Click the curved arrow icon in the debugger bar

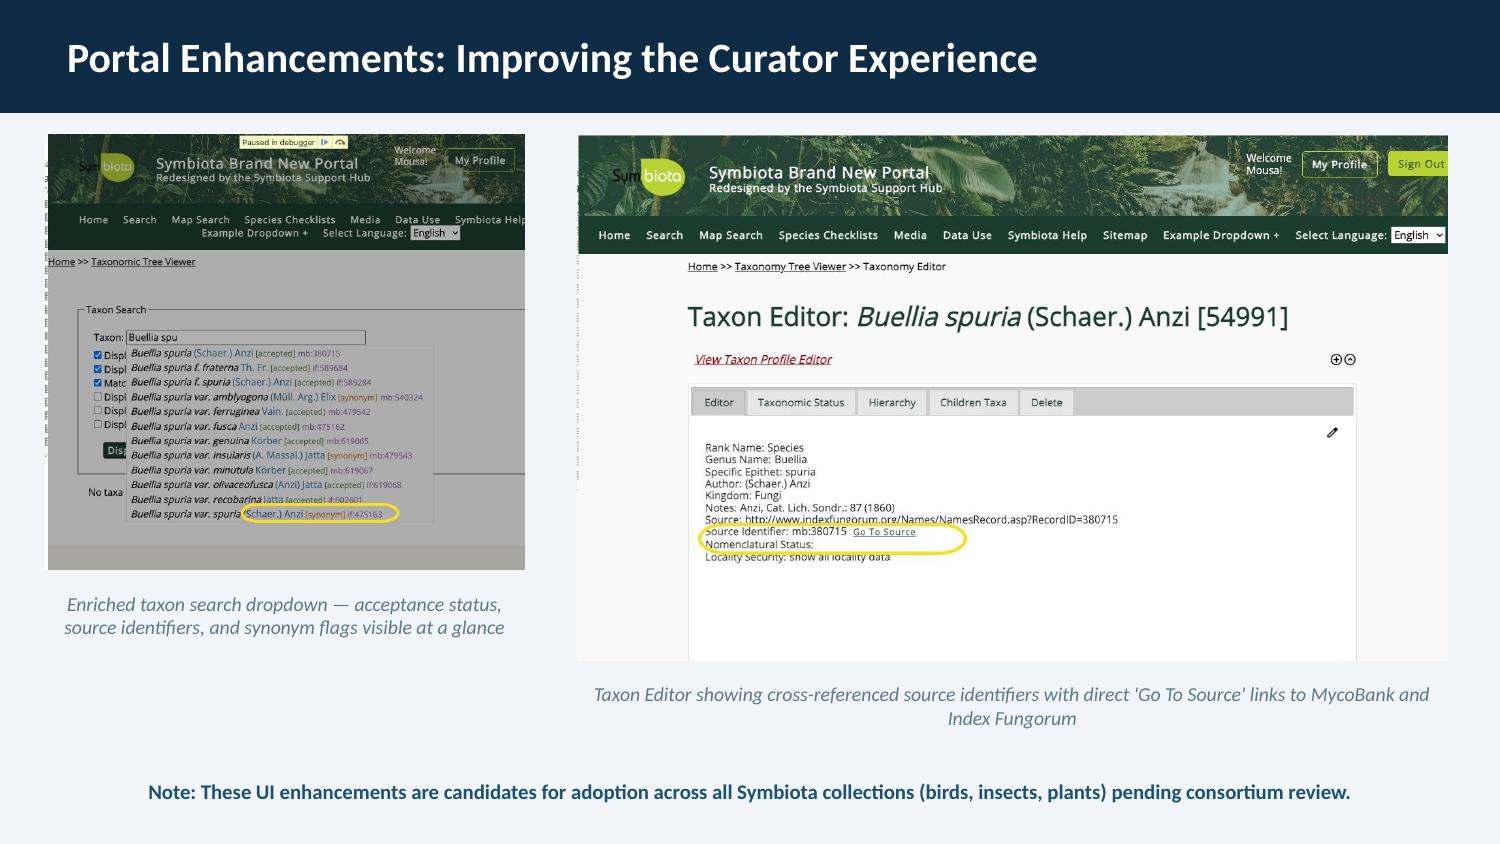pos(339,142)
